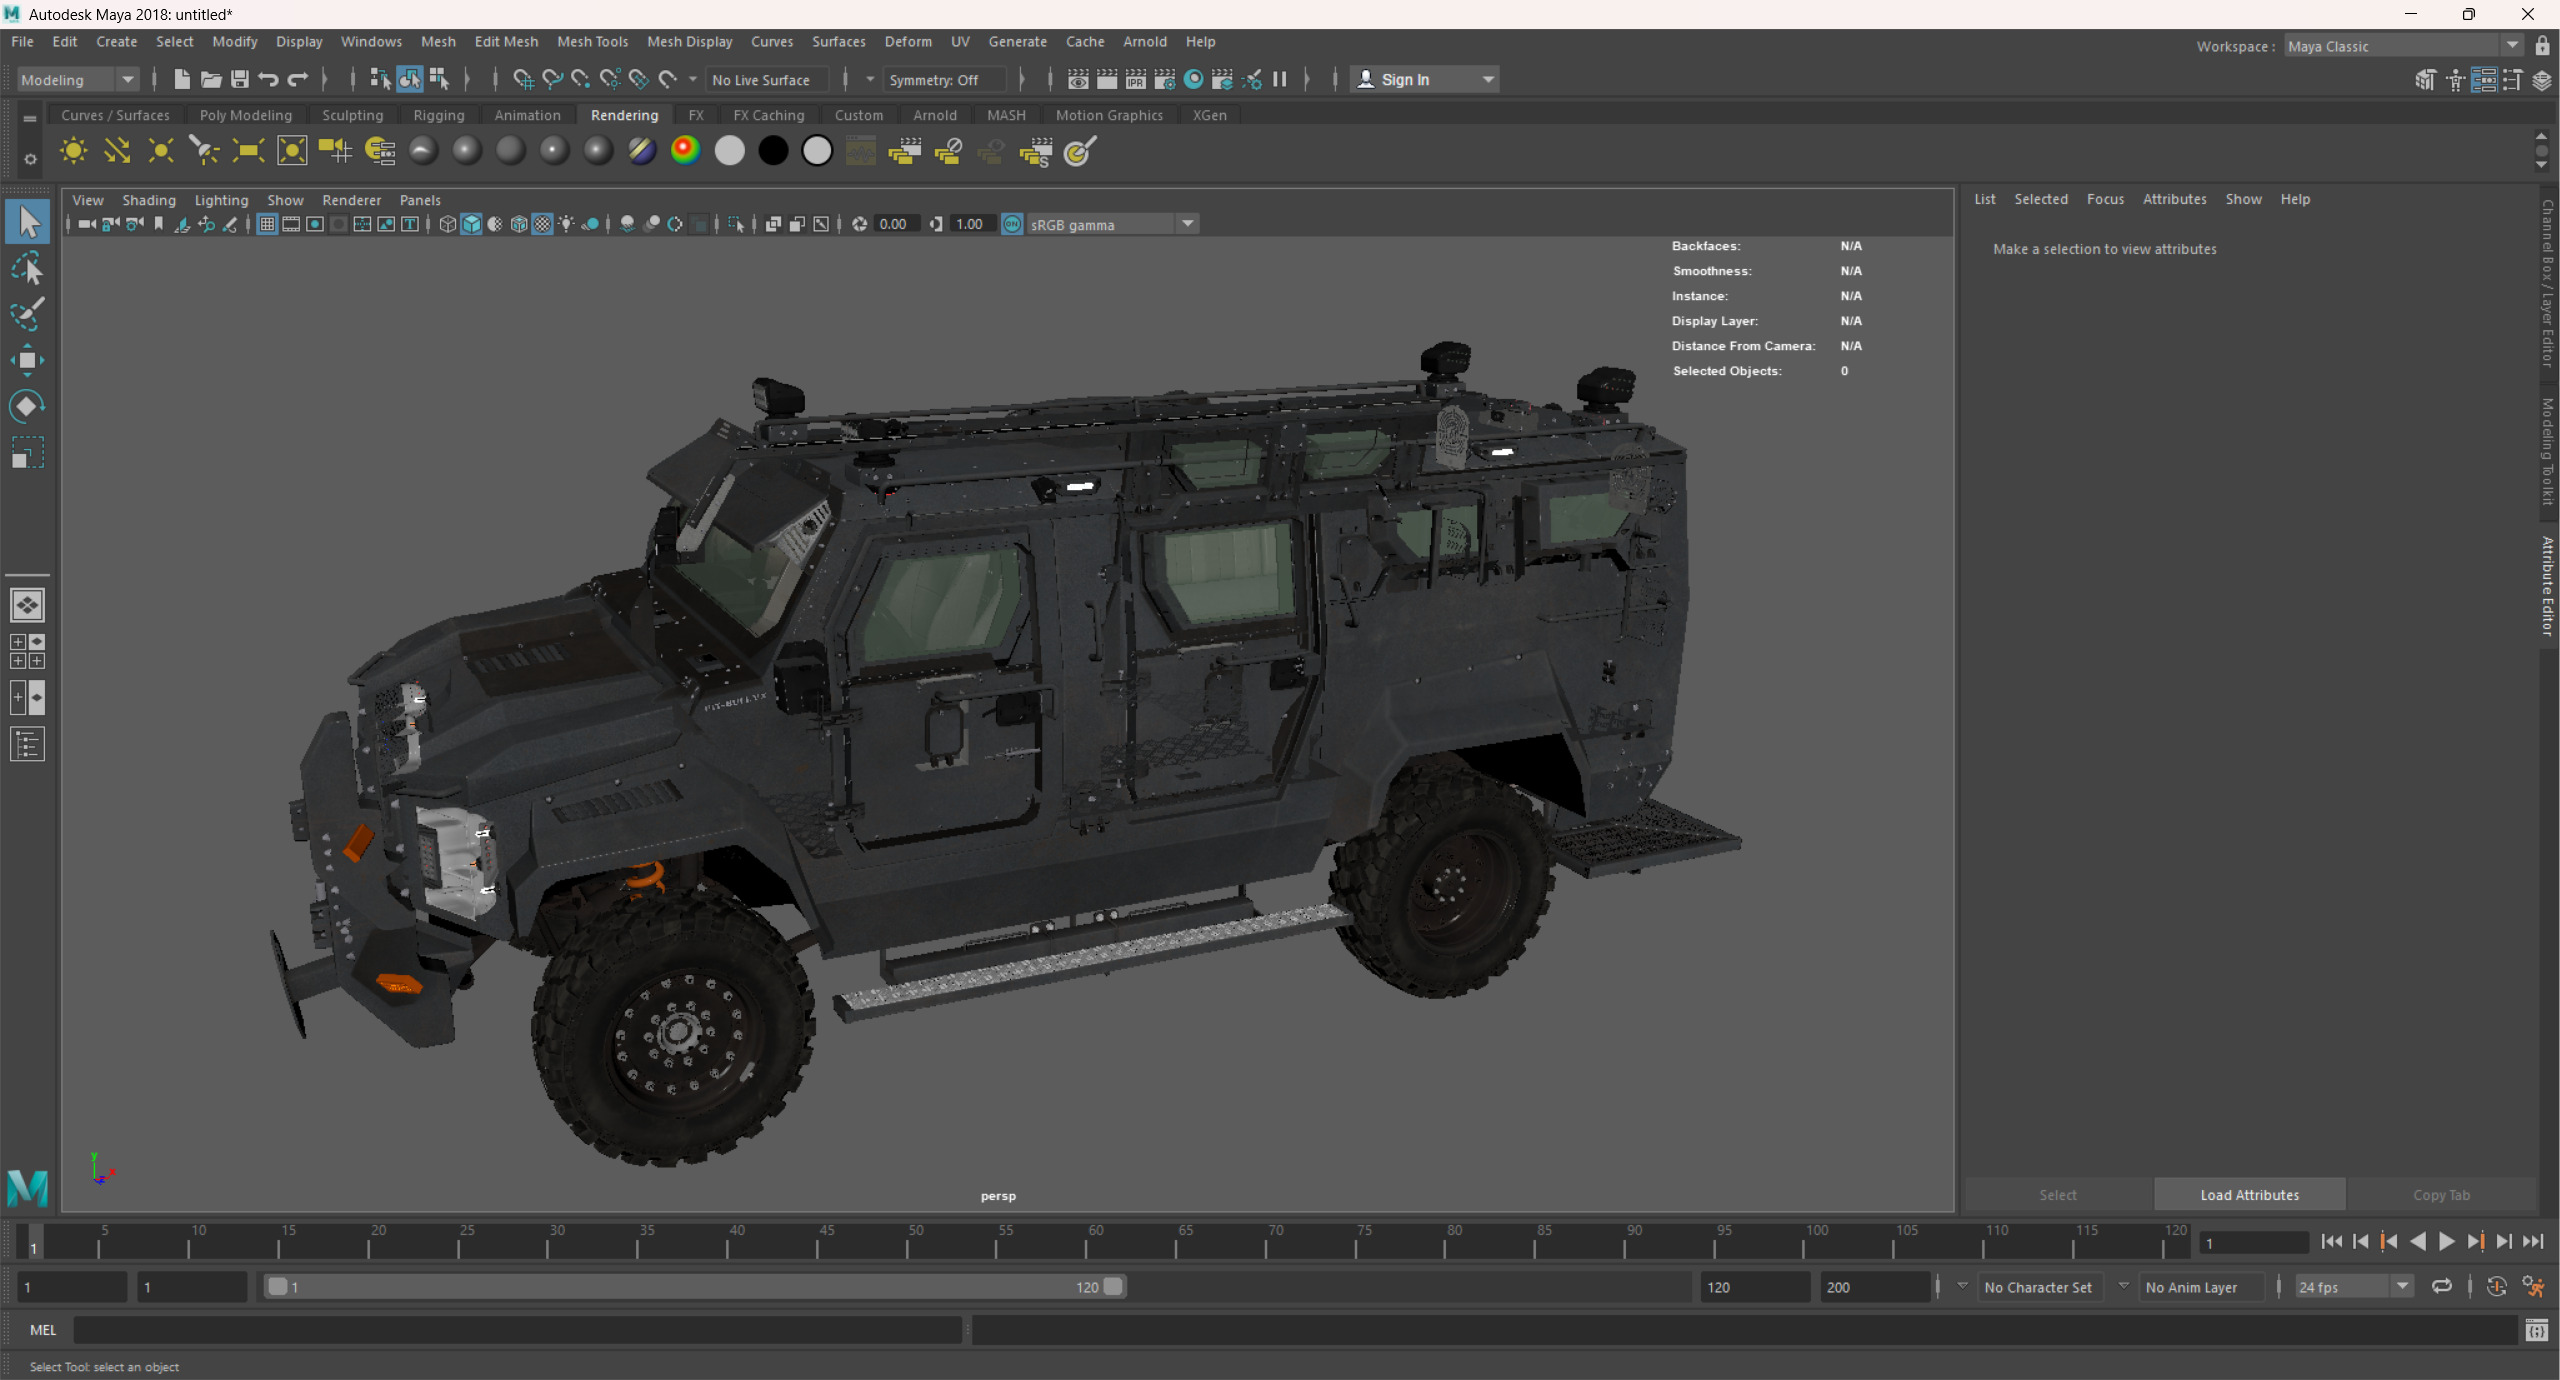2560x1380 pixels.
Task: Open shelf settings gear icon
Action: coord(30,159)
